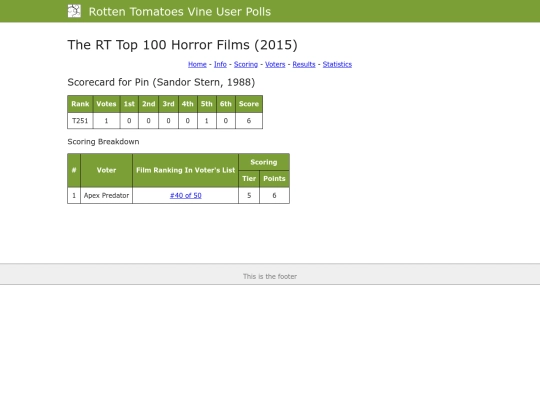
Task: Click the 5th column header
Action: click(x=207, y=104)
